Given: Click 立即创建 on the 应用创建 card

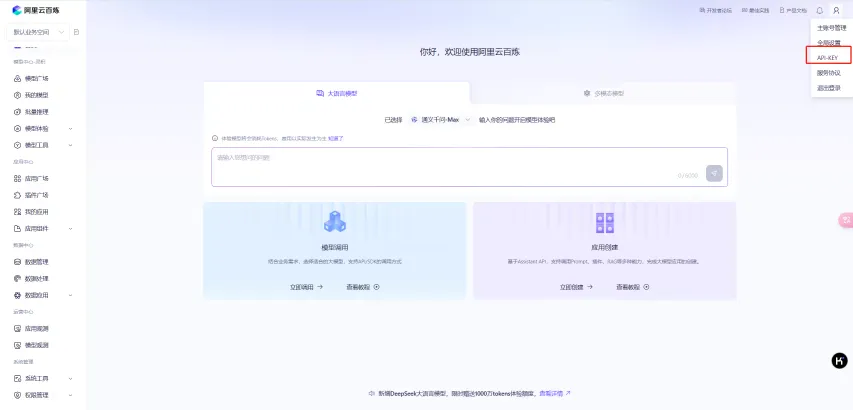Looking at the screenshot, I should [576, 287].
